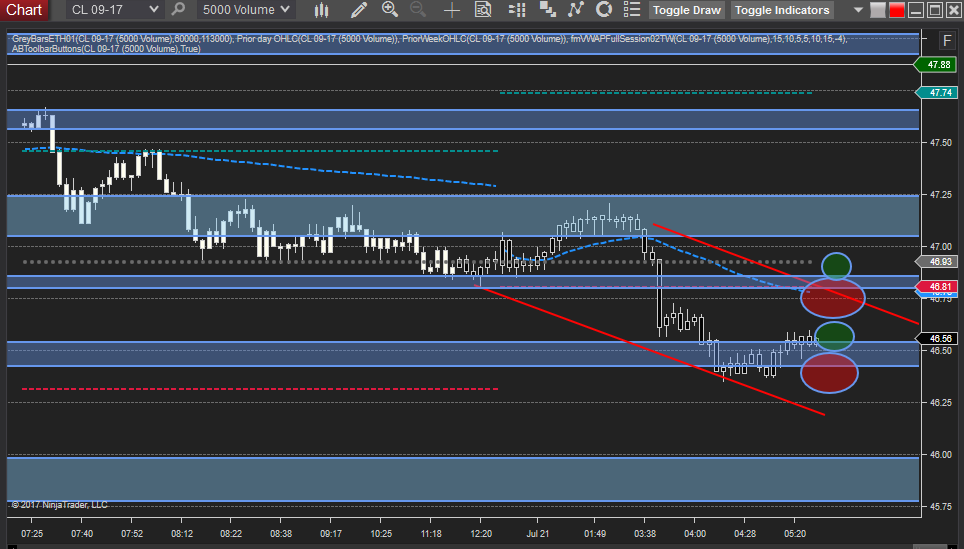Click the 07:25 time axis label
The height and width of the screenshot is (549, 964).
coord(32,534)
